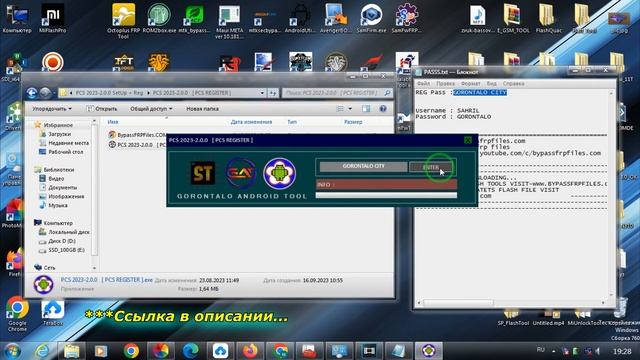Open the Вид menu in Notepad
Viewport: 640px width, 360px height.
pyautogui.click(x=491, y=83)
